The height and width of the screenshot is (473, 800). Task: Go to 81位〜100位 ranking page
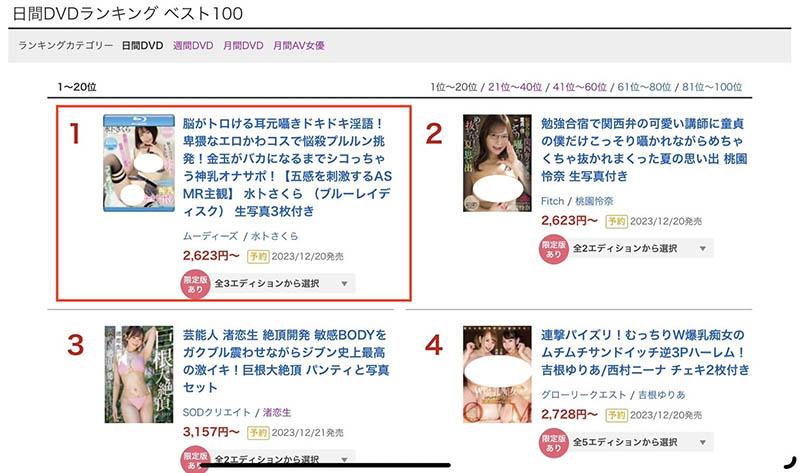pyautogui.click(x=712, y=87)
